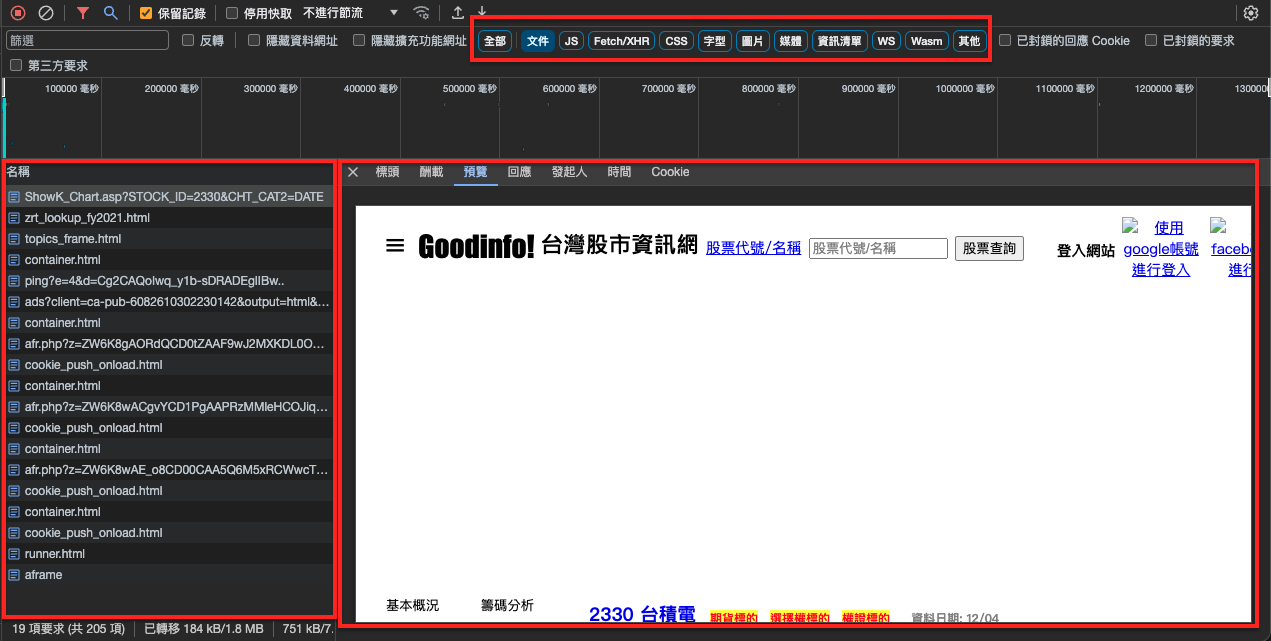Select the 全部 resource type filter

click(495, 41)
